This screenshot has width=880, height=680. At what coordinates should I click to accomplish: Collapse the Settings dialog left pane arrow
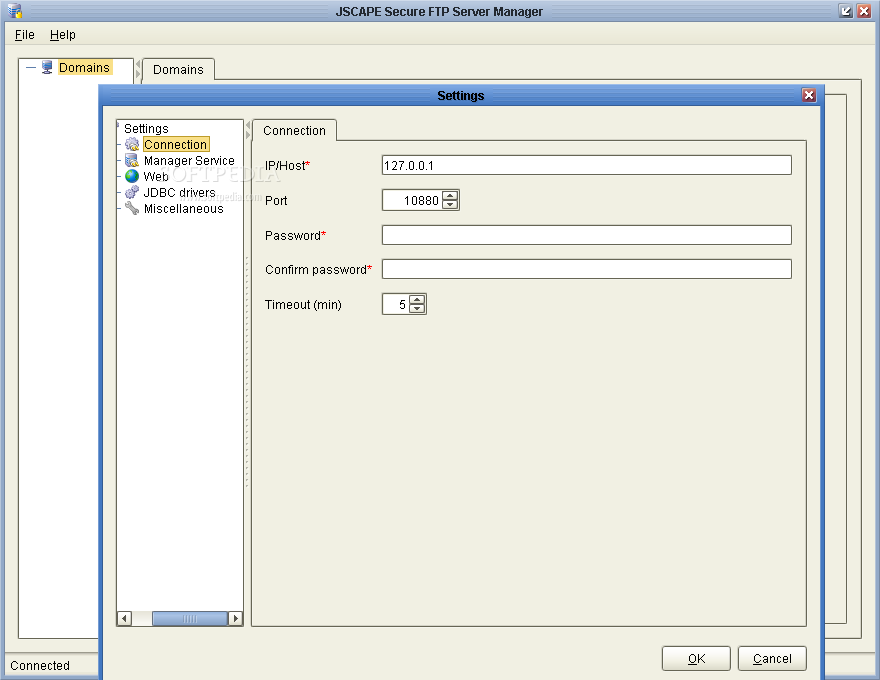click(x=248, y=125)
